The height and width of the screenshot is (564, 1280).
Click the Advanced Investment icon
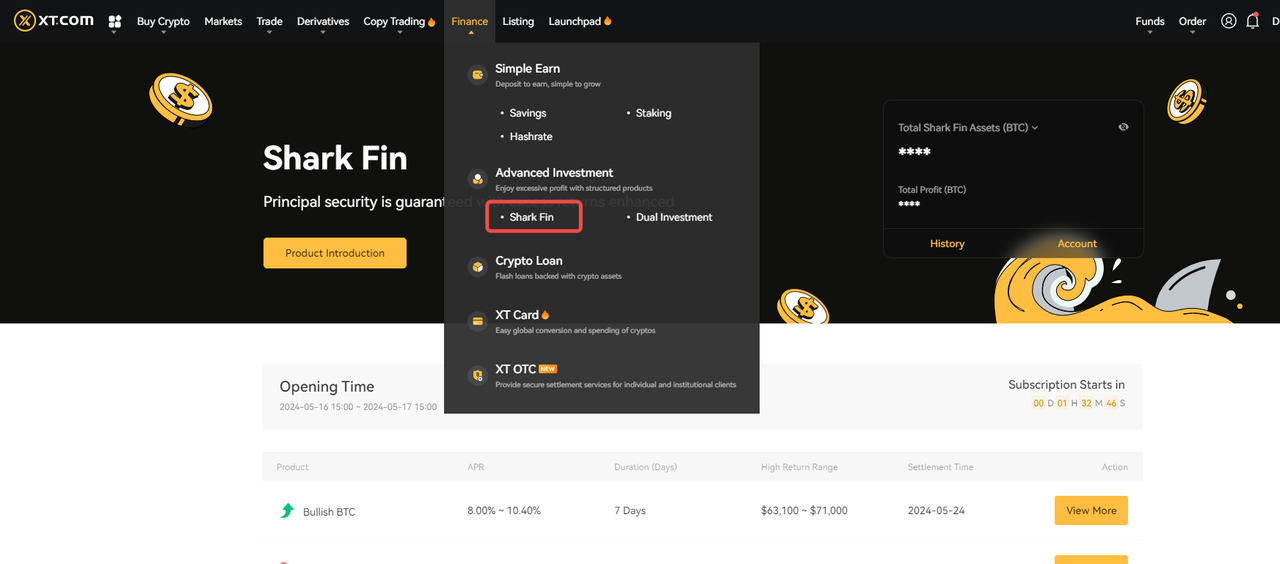(477, 179)
